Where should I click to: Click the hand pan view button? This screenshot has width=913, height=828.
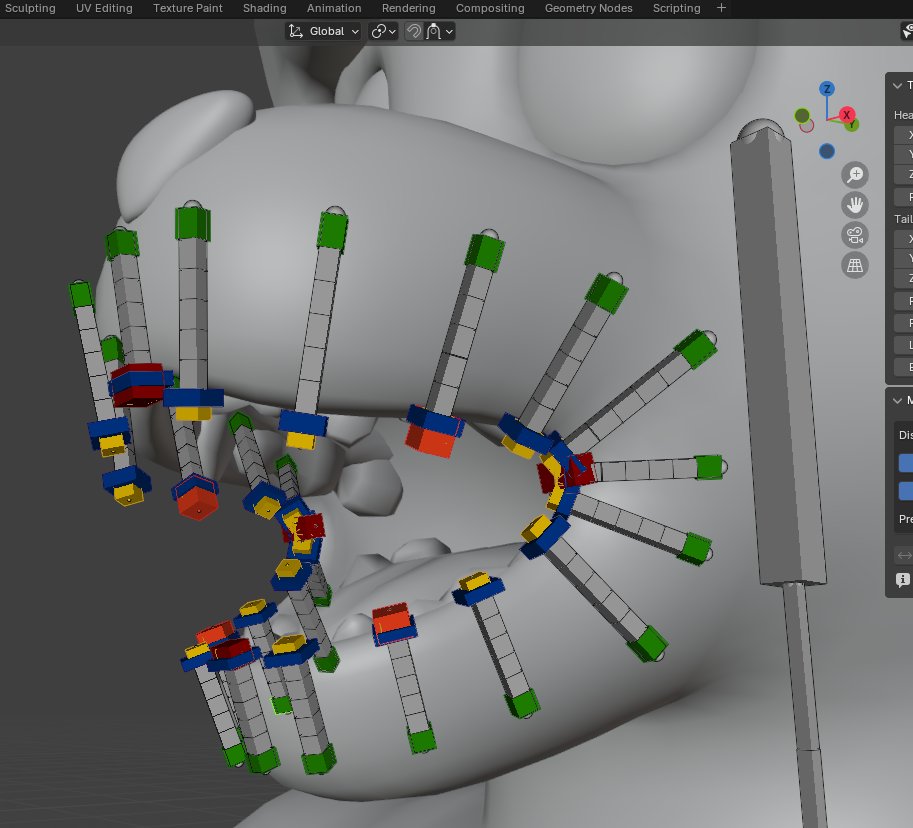[855, 205]
